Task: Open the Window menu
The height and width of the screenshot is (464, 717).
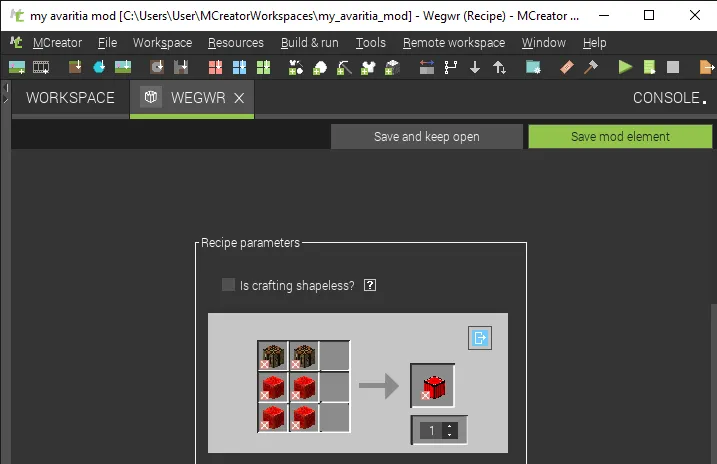Action: coord(544,43)
